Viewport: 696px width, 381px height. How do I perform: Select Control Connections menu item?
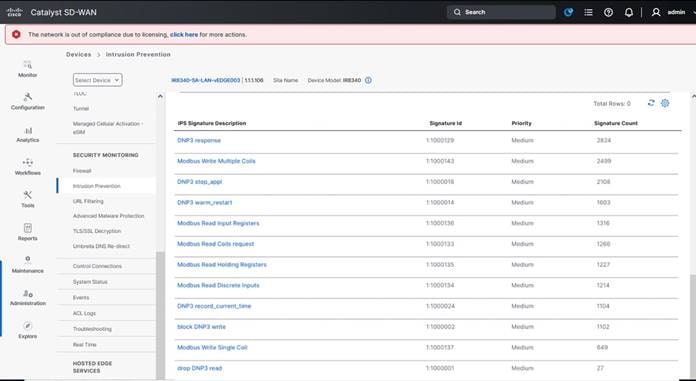(x=97, y=266)
